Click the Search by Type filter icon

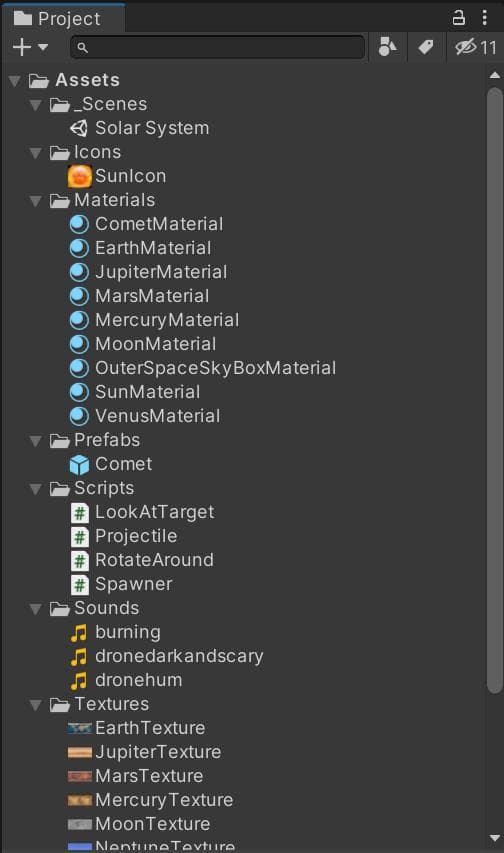388,47
